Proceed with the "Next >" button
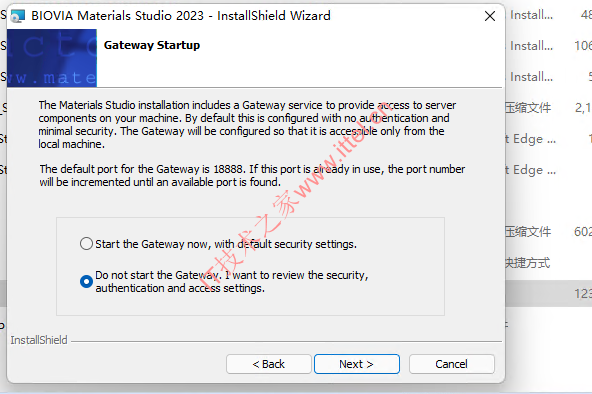The width and height of the screenshot is (592, 394). pos(356,364)
